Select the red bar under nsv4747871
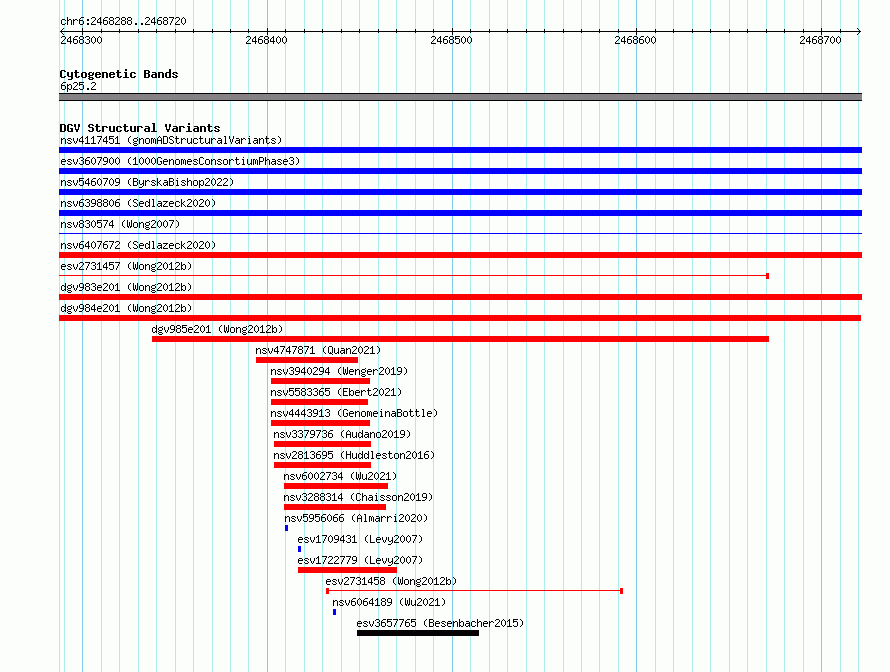Screen dimensions: 890x672 coord(307,360)
